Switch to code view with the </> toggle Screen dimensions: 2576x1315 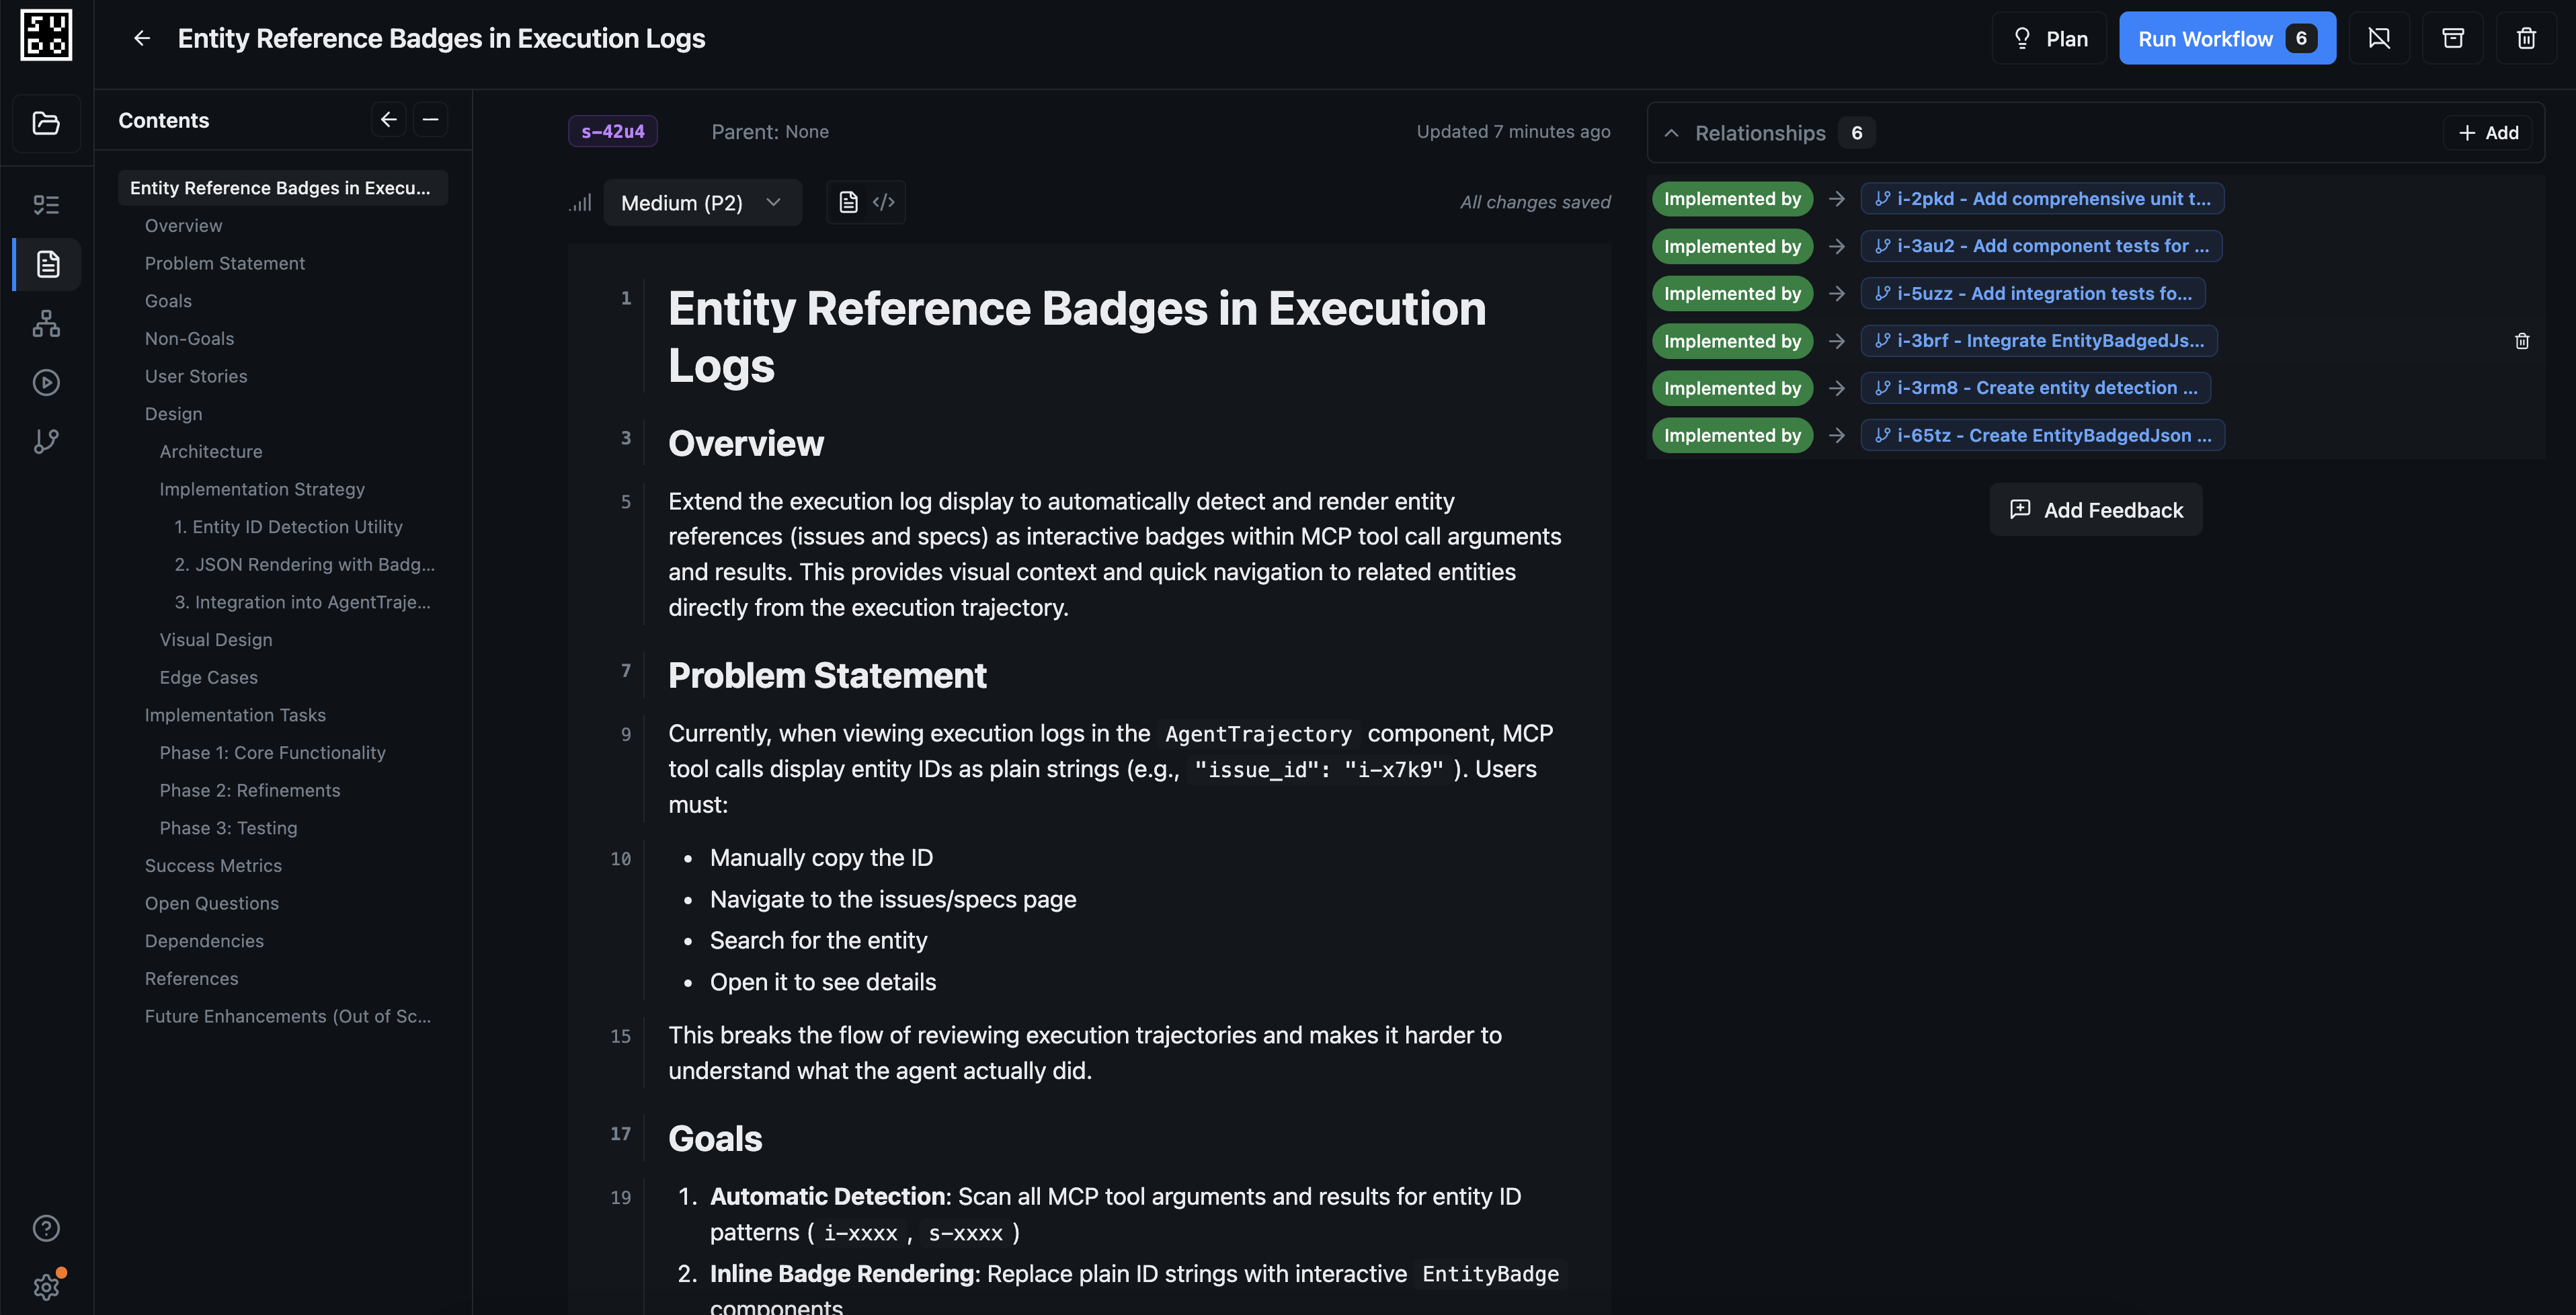point(883,202)
